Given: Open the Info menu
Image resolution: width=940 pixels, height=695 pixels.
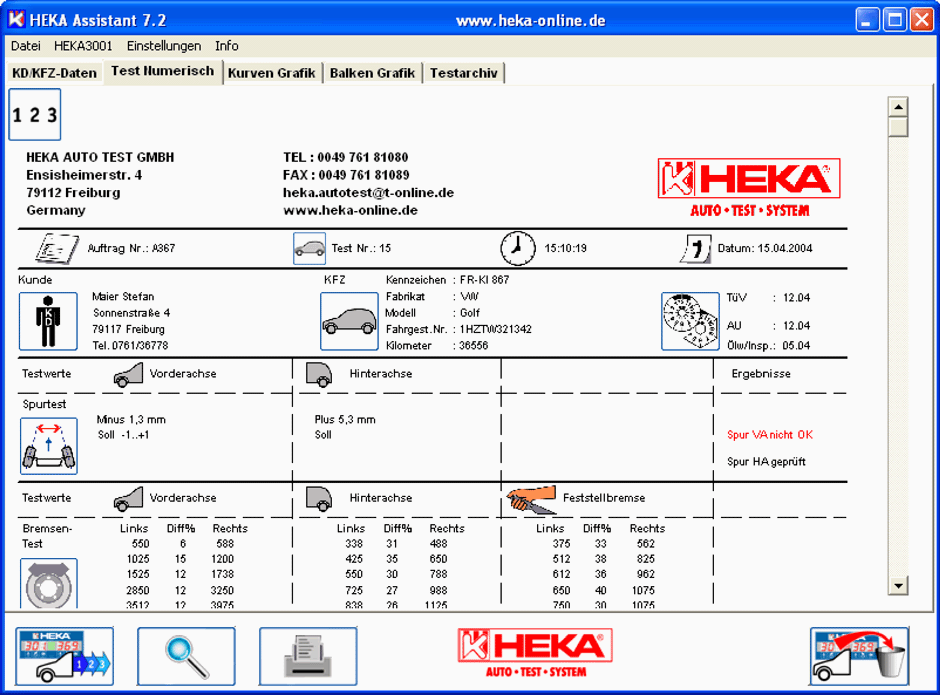Looking at the screenshot, I should 227,46.
